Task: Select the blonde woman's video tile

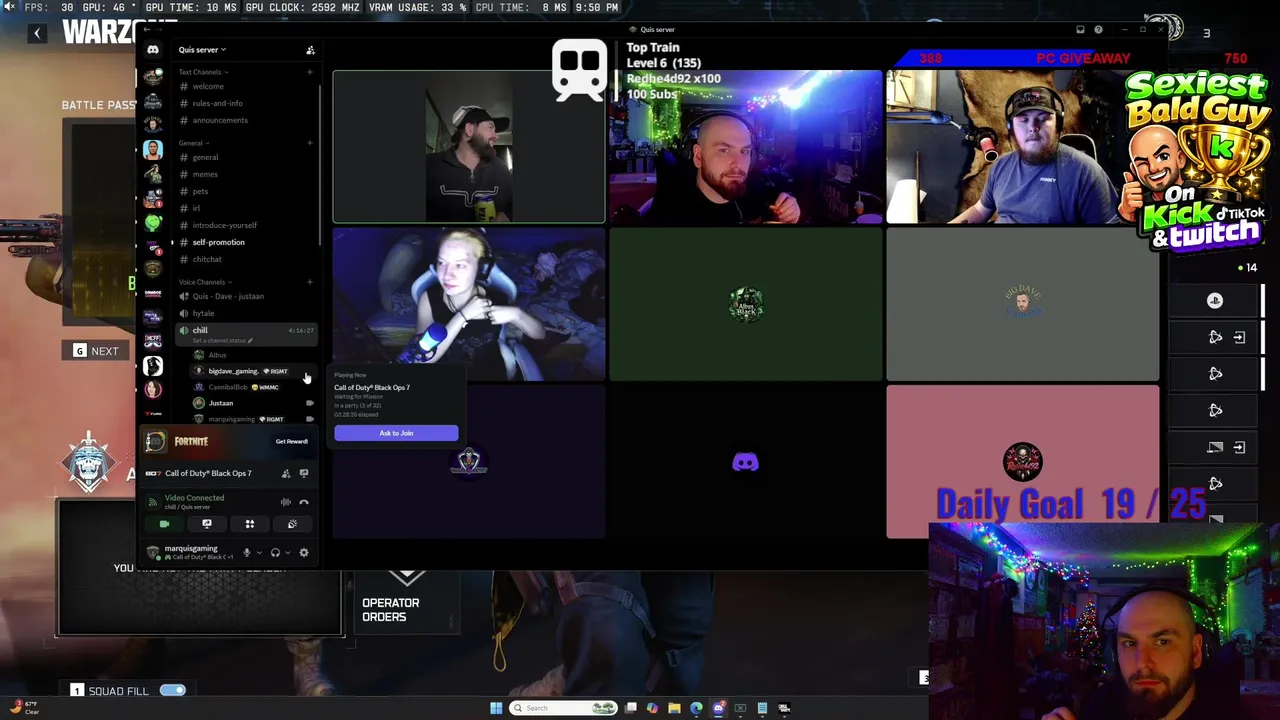Action: (469, 304)
